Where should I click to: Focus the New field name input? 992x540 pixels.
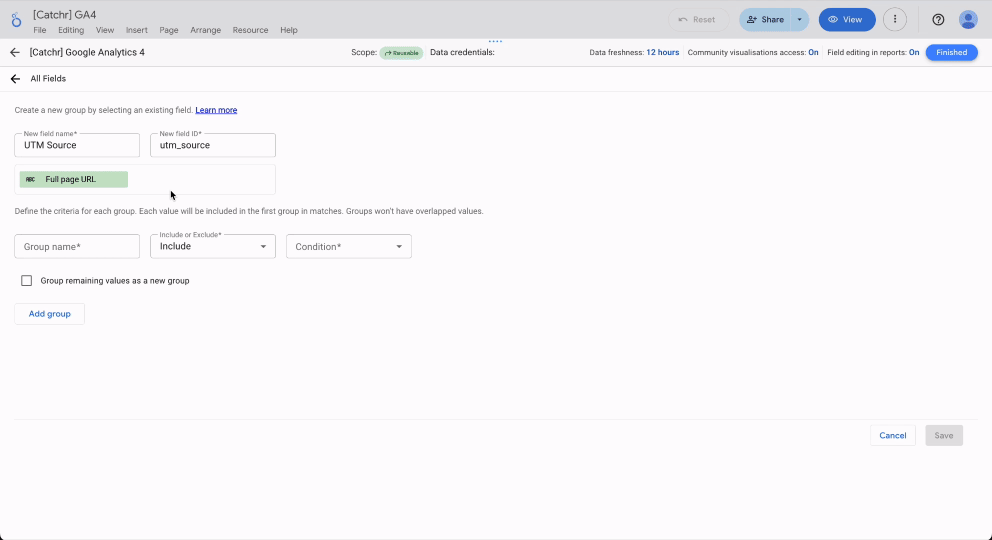point(77,145)
